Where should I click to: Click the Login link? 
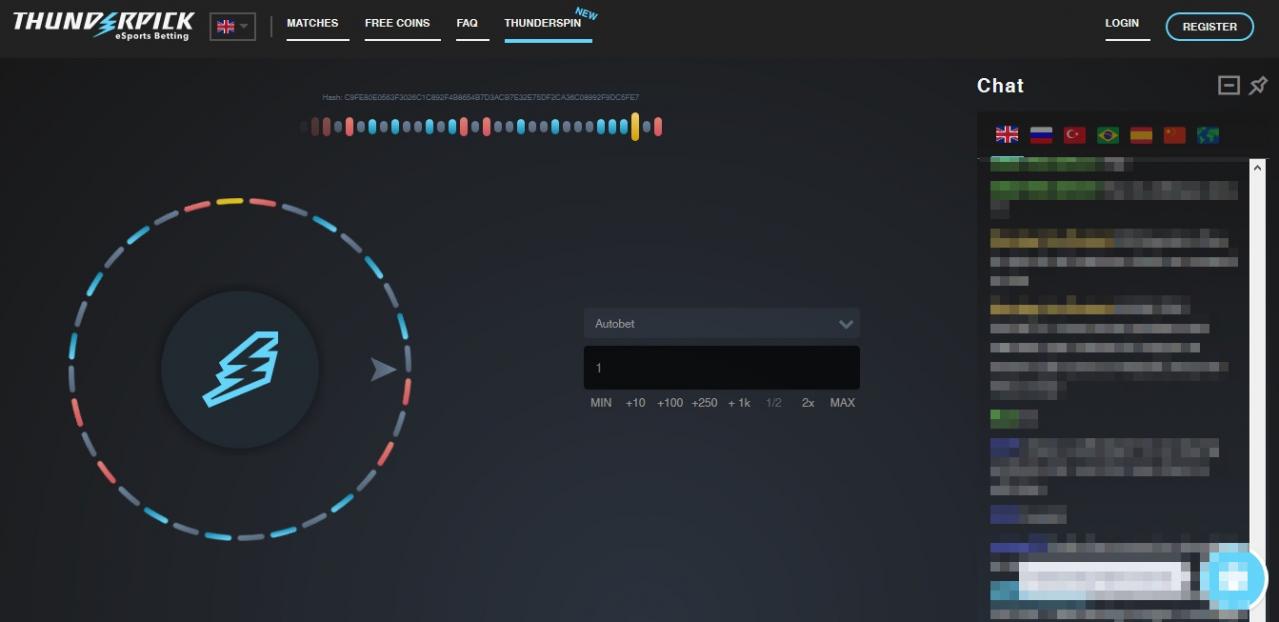click(1121, 23)
